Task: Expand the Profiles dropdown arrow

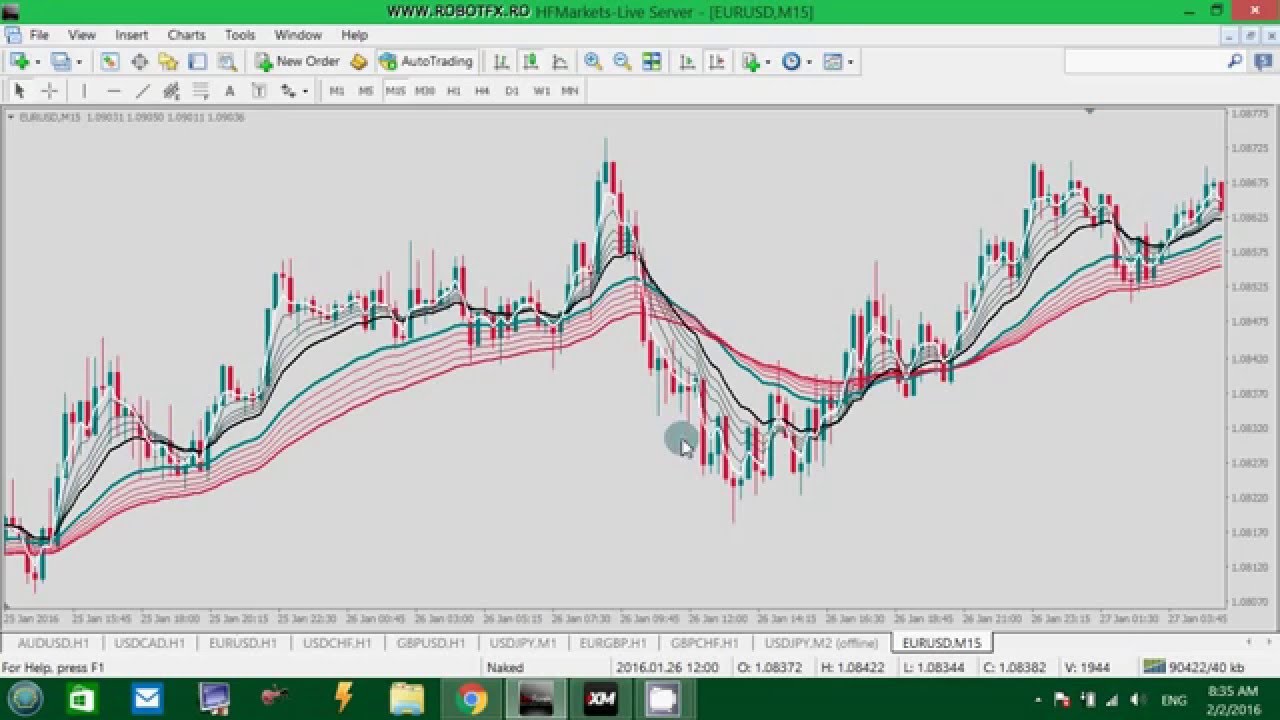Action: pos(80,62)
